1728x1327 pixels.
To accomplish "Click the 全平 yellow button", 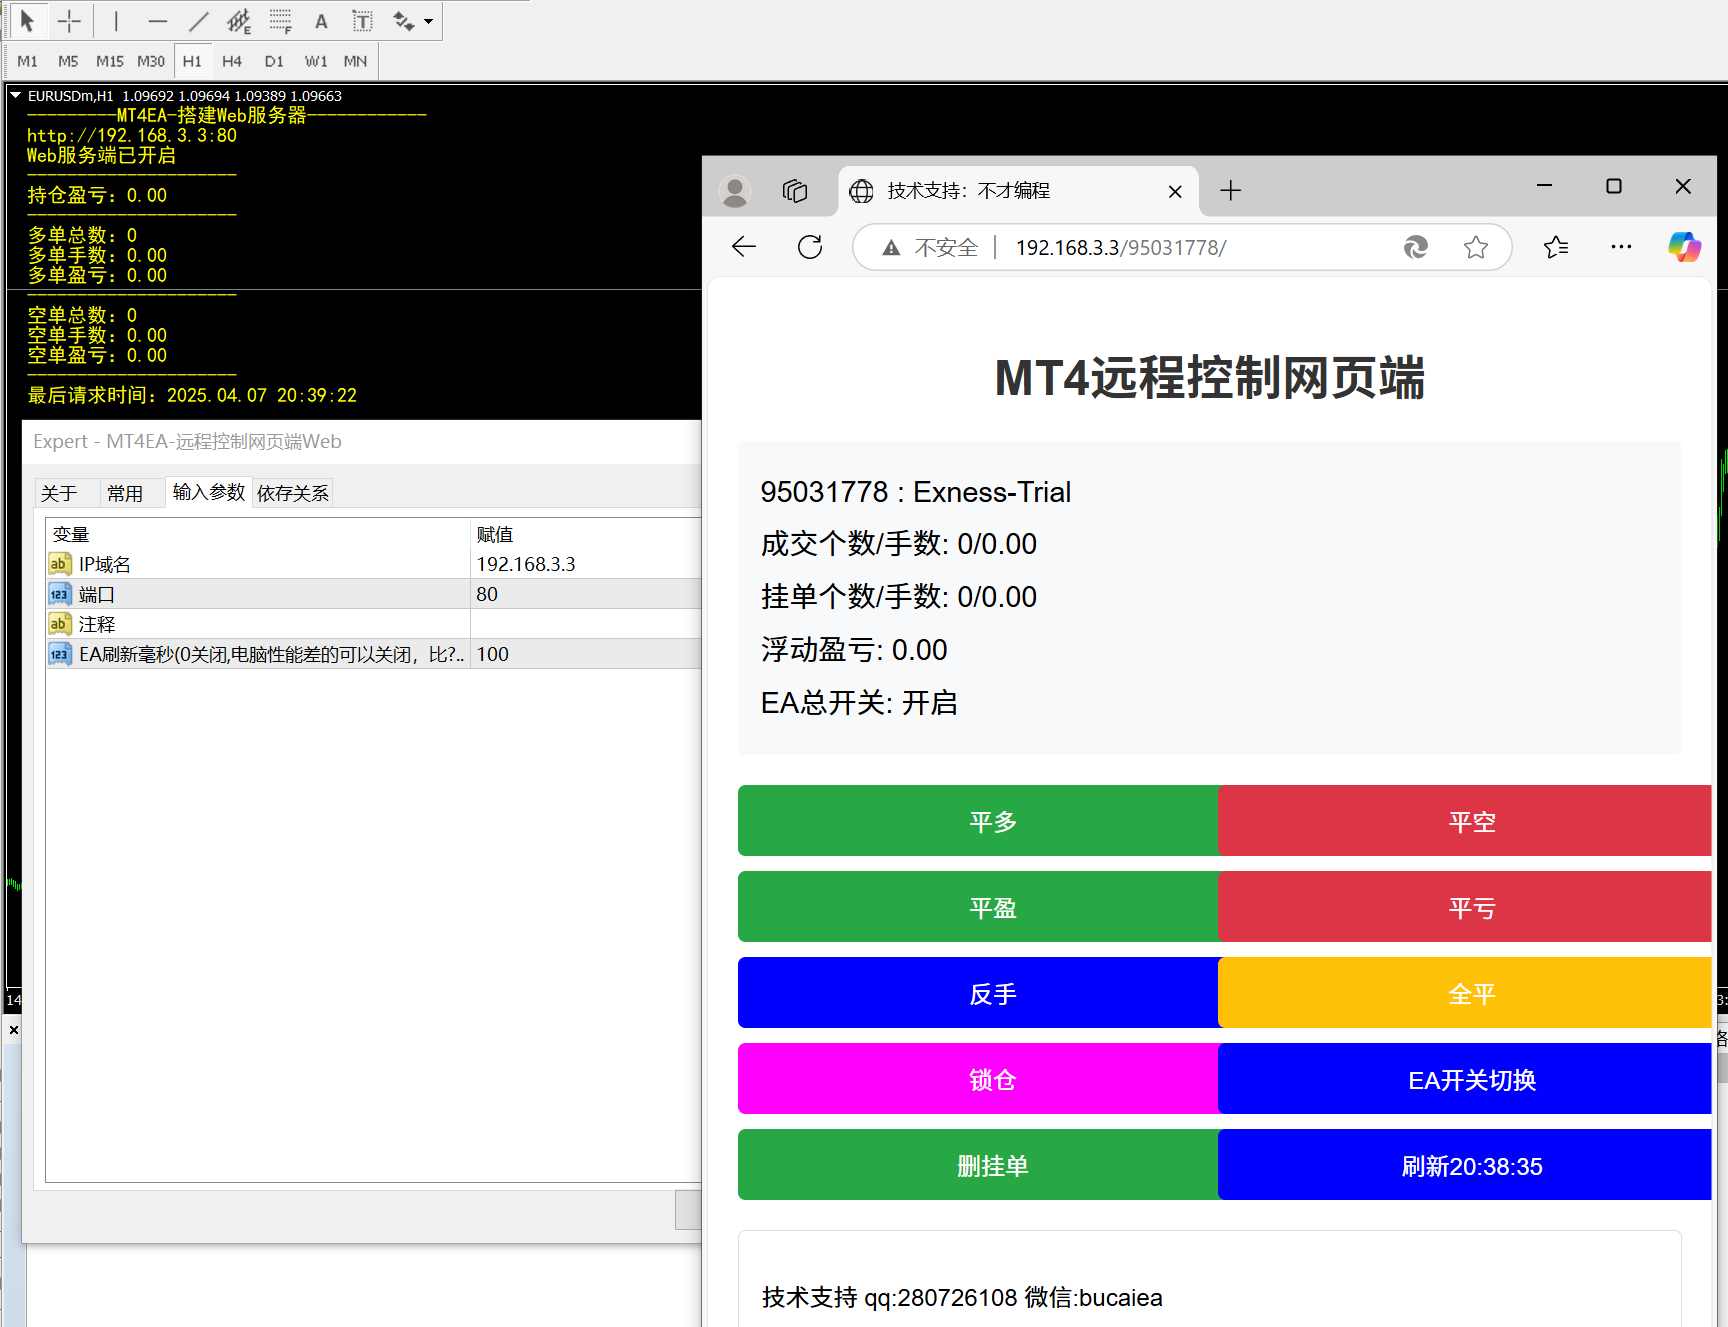I will [1466, 993].
